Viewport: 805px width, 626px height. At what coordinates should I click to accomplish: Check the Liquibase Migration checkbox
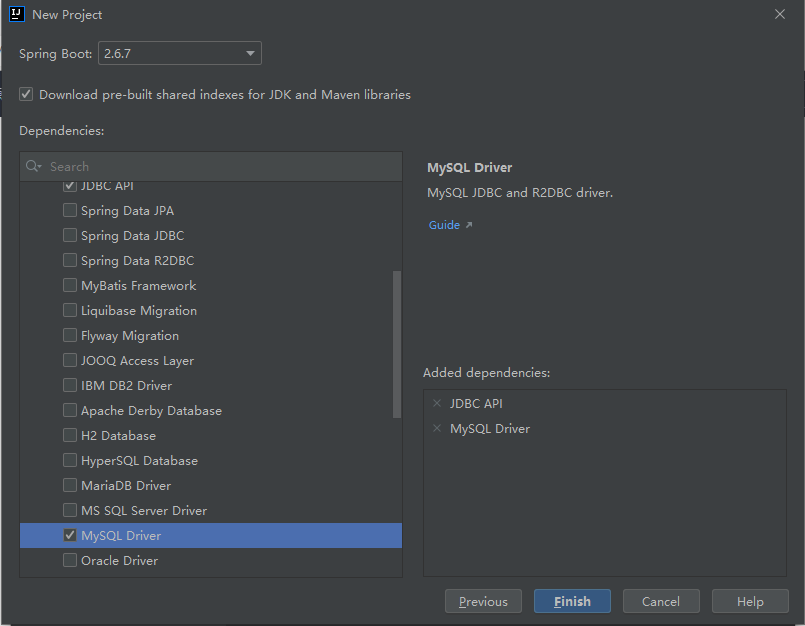pos(70,310)
